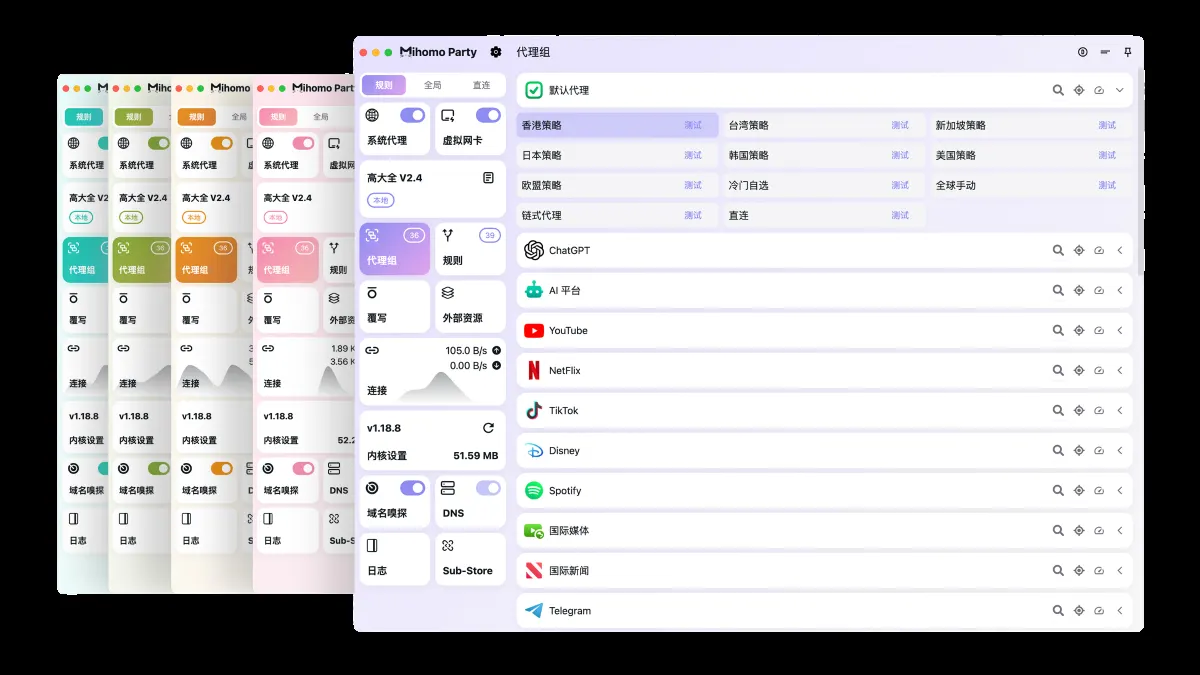The image size is (1200, 675).
Task: Run speed test for NetFlix group
Action: click(1099, 370)
